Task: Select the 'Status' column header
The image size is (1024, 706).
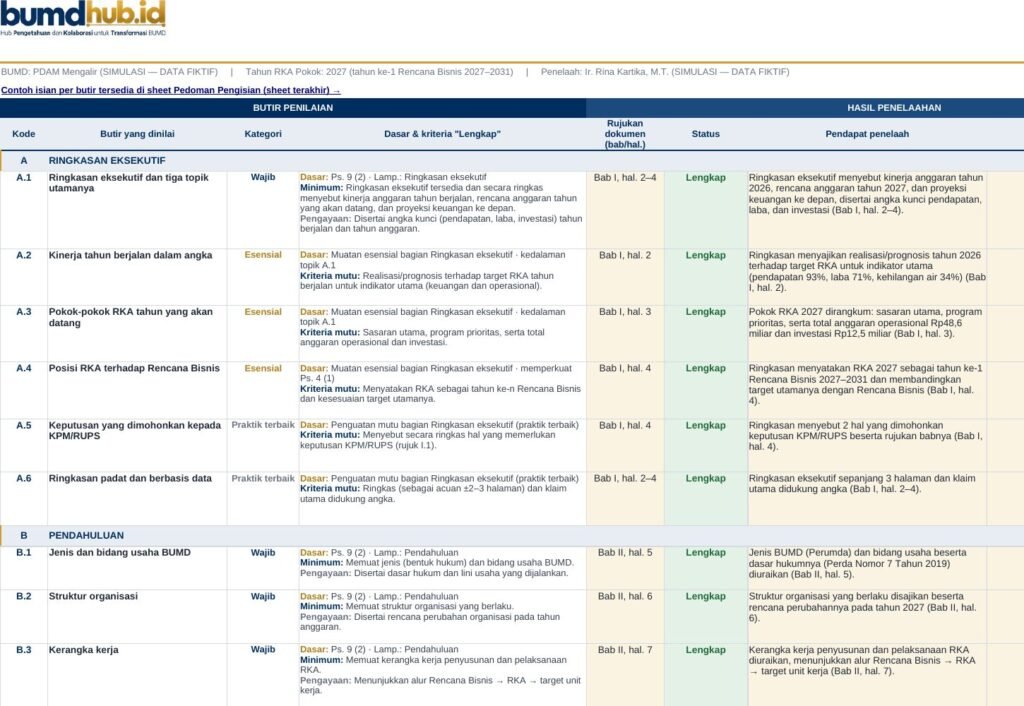Action: [x=705, y=134]
